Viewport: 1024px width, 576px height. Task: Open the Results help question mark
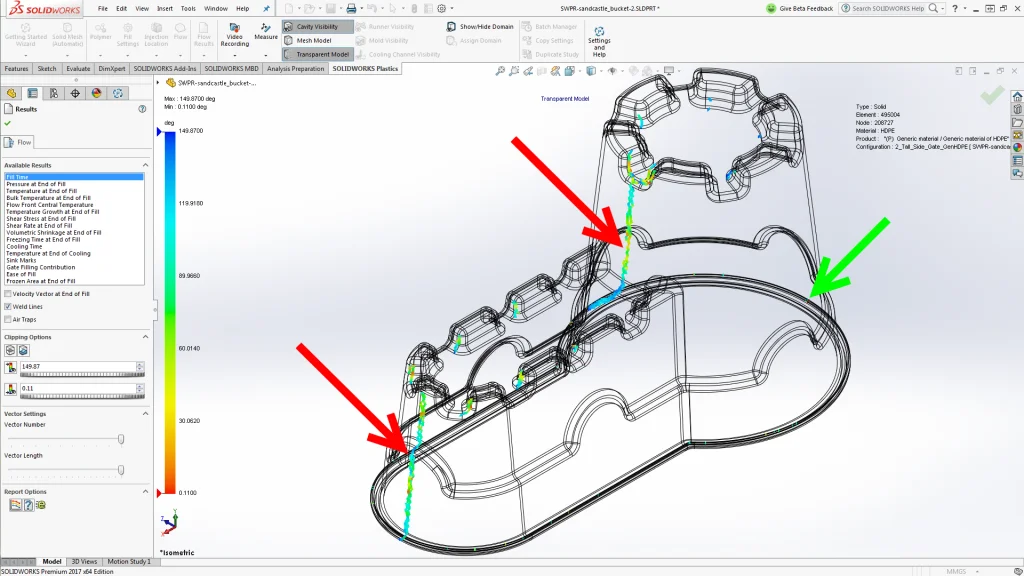142,109
